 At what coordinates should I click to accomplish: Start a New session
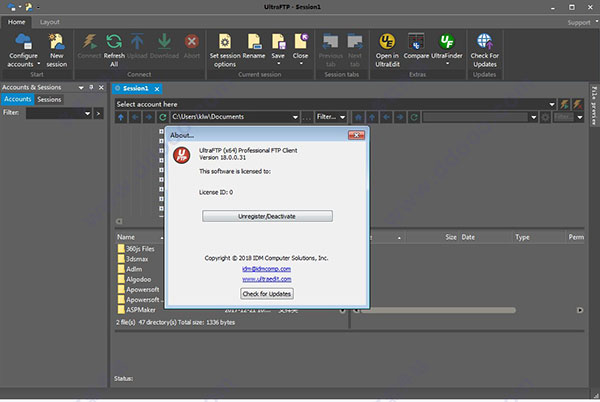57,50
